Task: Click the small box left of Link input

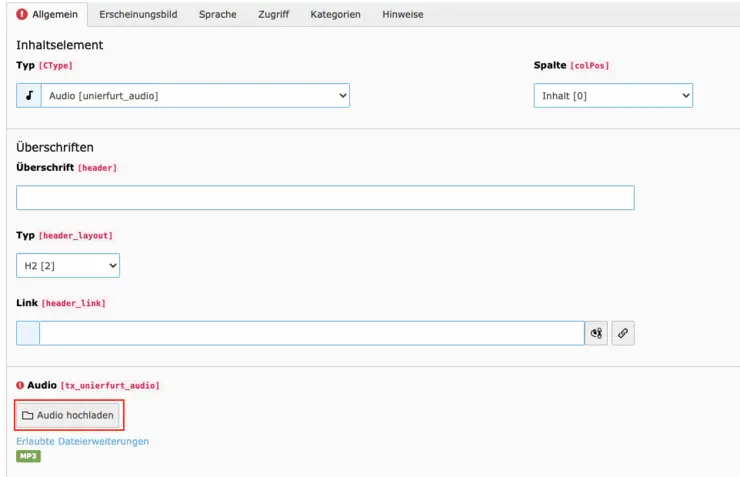Action: coord(28,333)
